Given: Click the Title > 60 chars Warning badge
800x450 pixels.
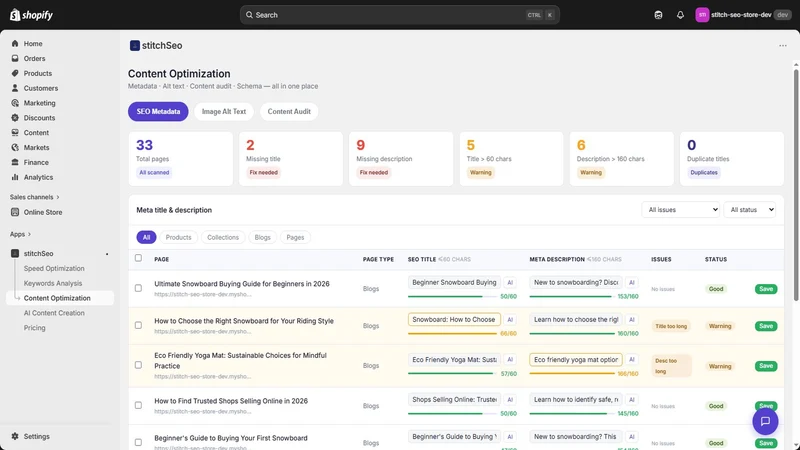Looking at the screenshot, I should tap(480, 172).
